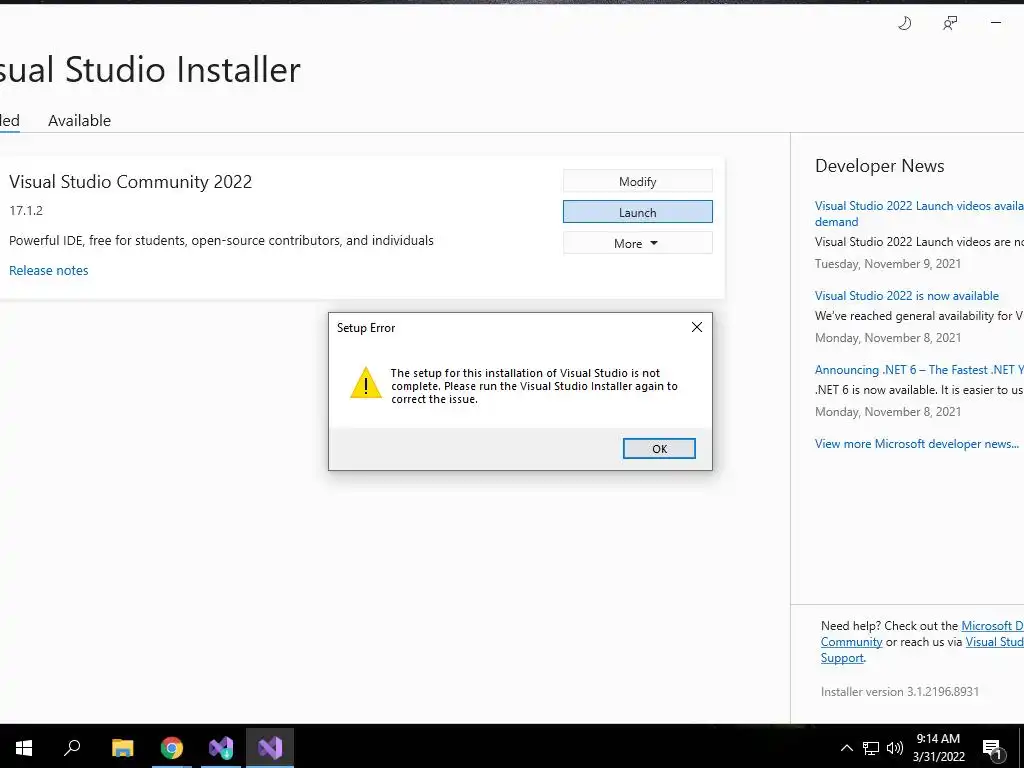1024x768 pixels.
Task: Open Windows search from taskbar
Action: coord(72,747)
